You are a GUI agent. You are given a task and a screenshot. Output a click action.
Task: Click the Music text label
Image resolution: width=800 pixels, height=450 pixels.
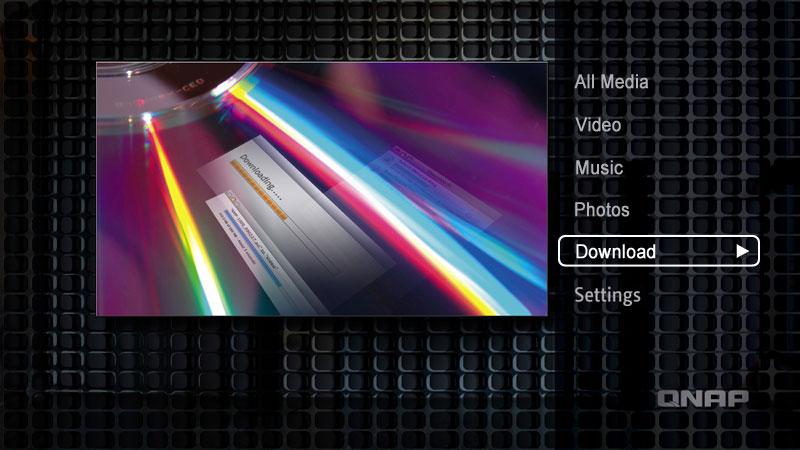tap(598, 168)
